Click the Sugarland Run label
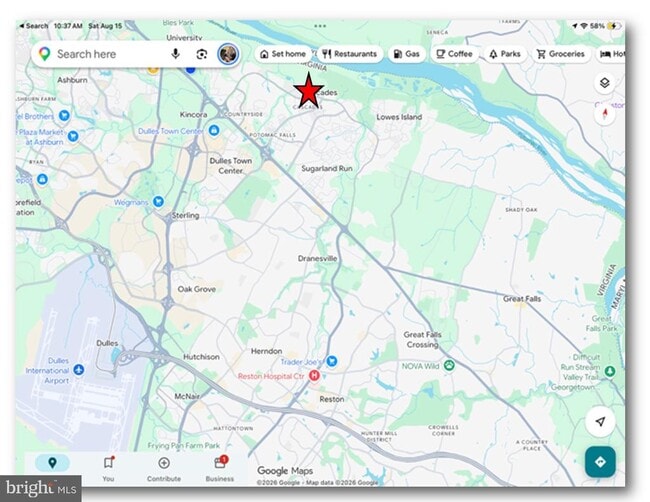The image size is (650, 502). pos(327,168)
